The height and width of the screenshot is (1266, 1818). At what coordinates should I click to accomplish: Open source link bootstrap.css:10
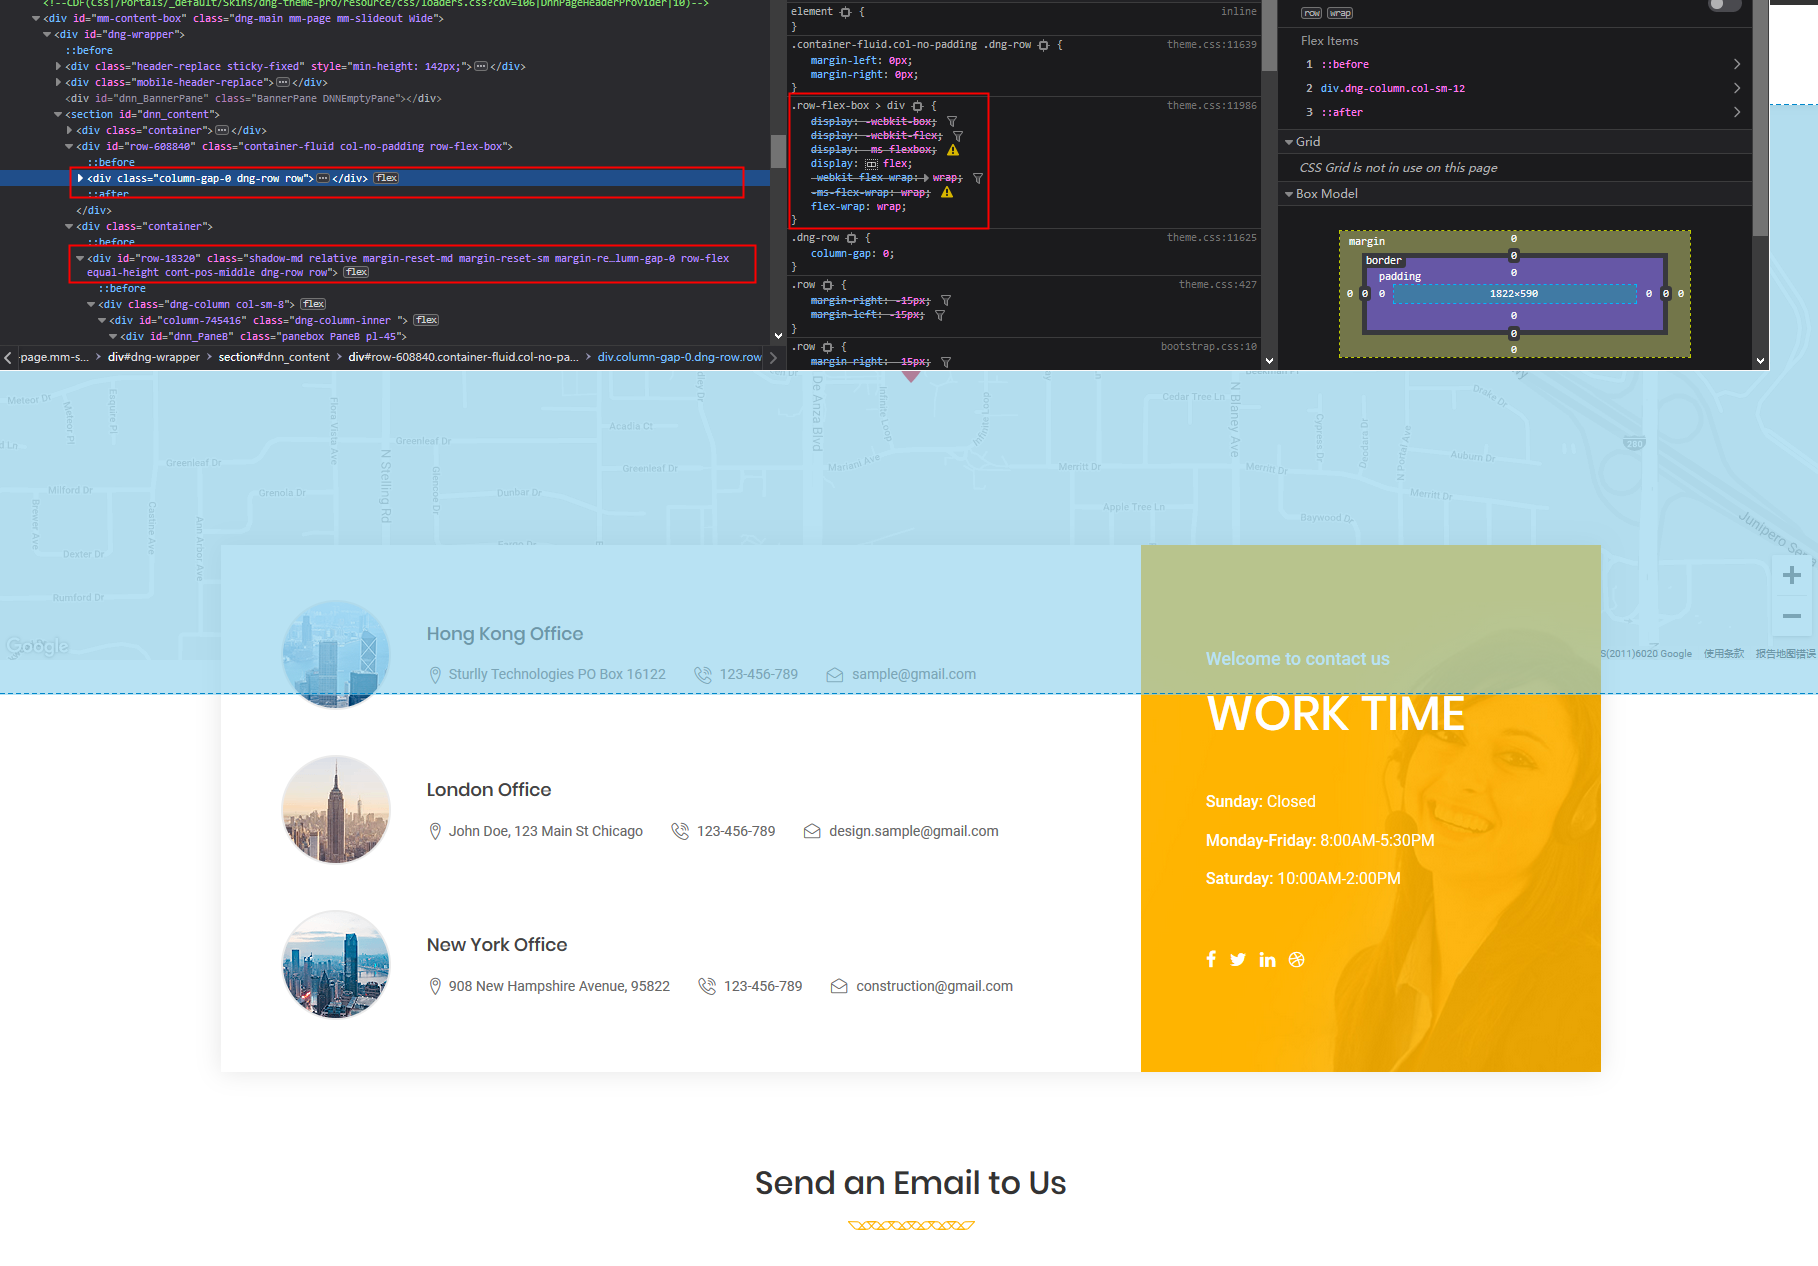[x=1208, y=347]
